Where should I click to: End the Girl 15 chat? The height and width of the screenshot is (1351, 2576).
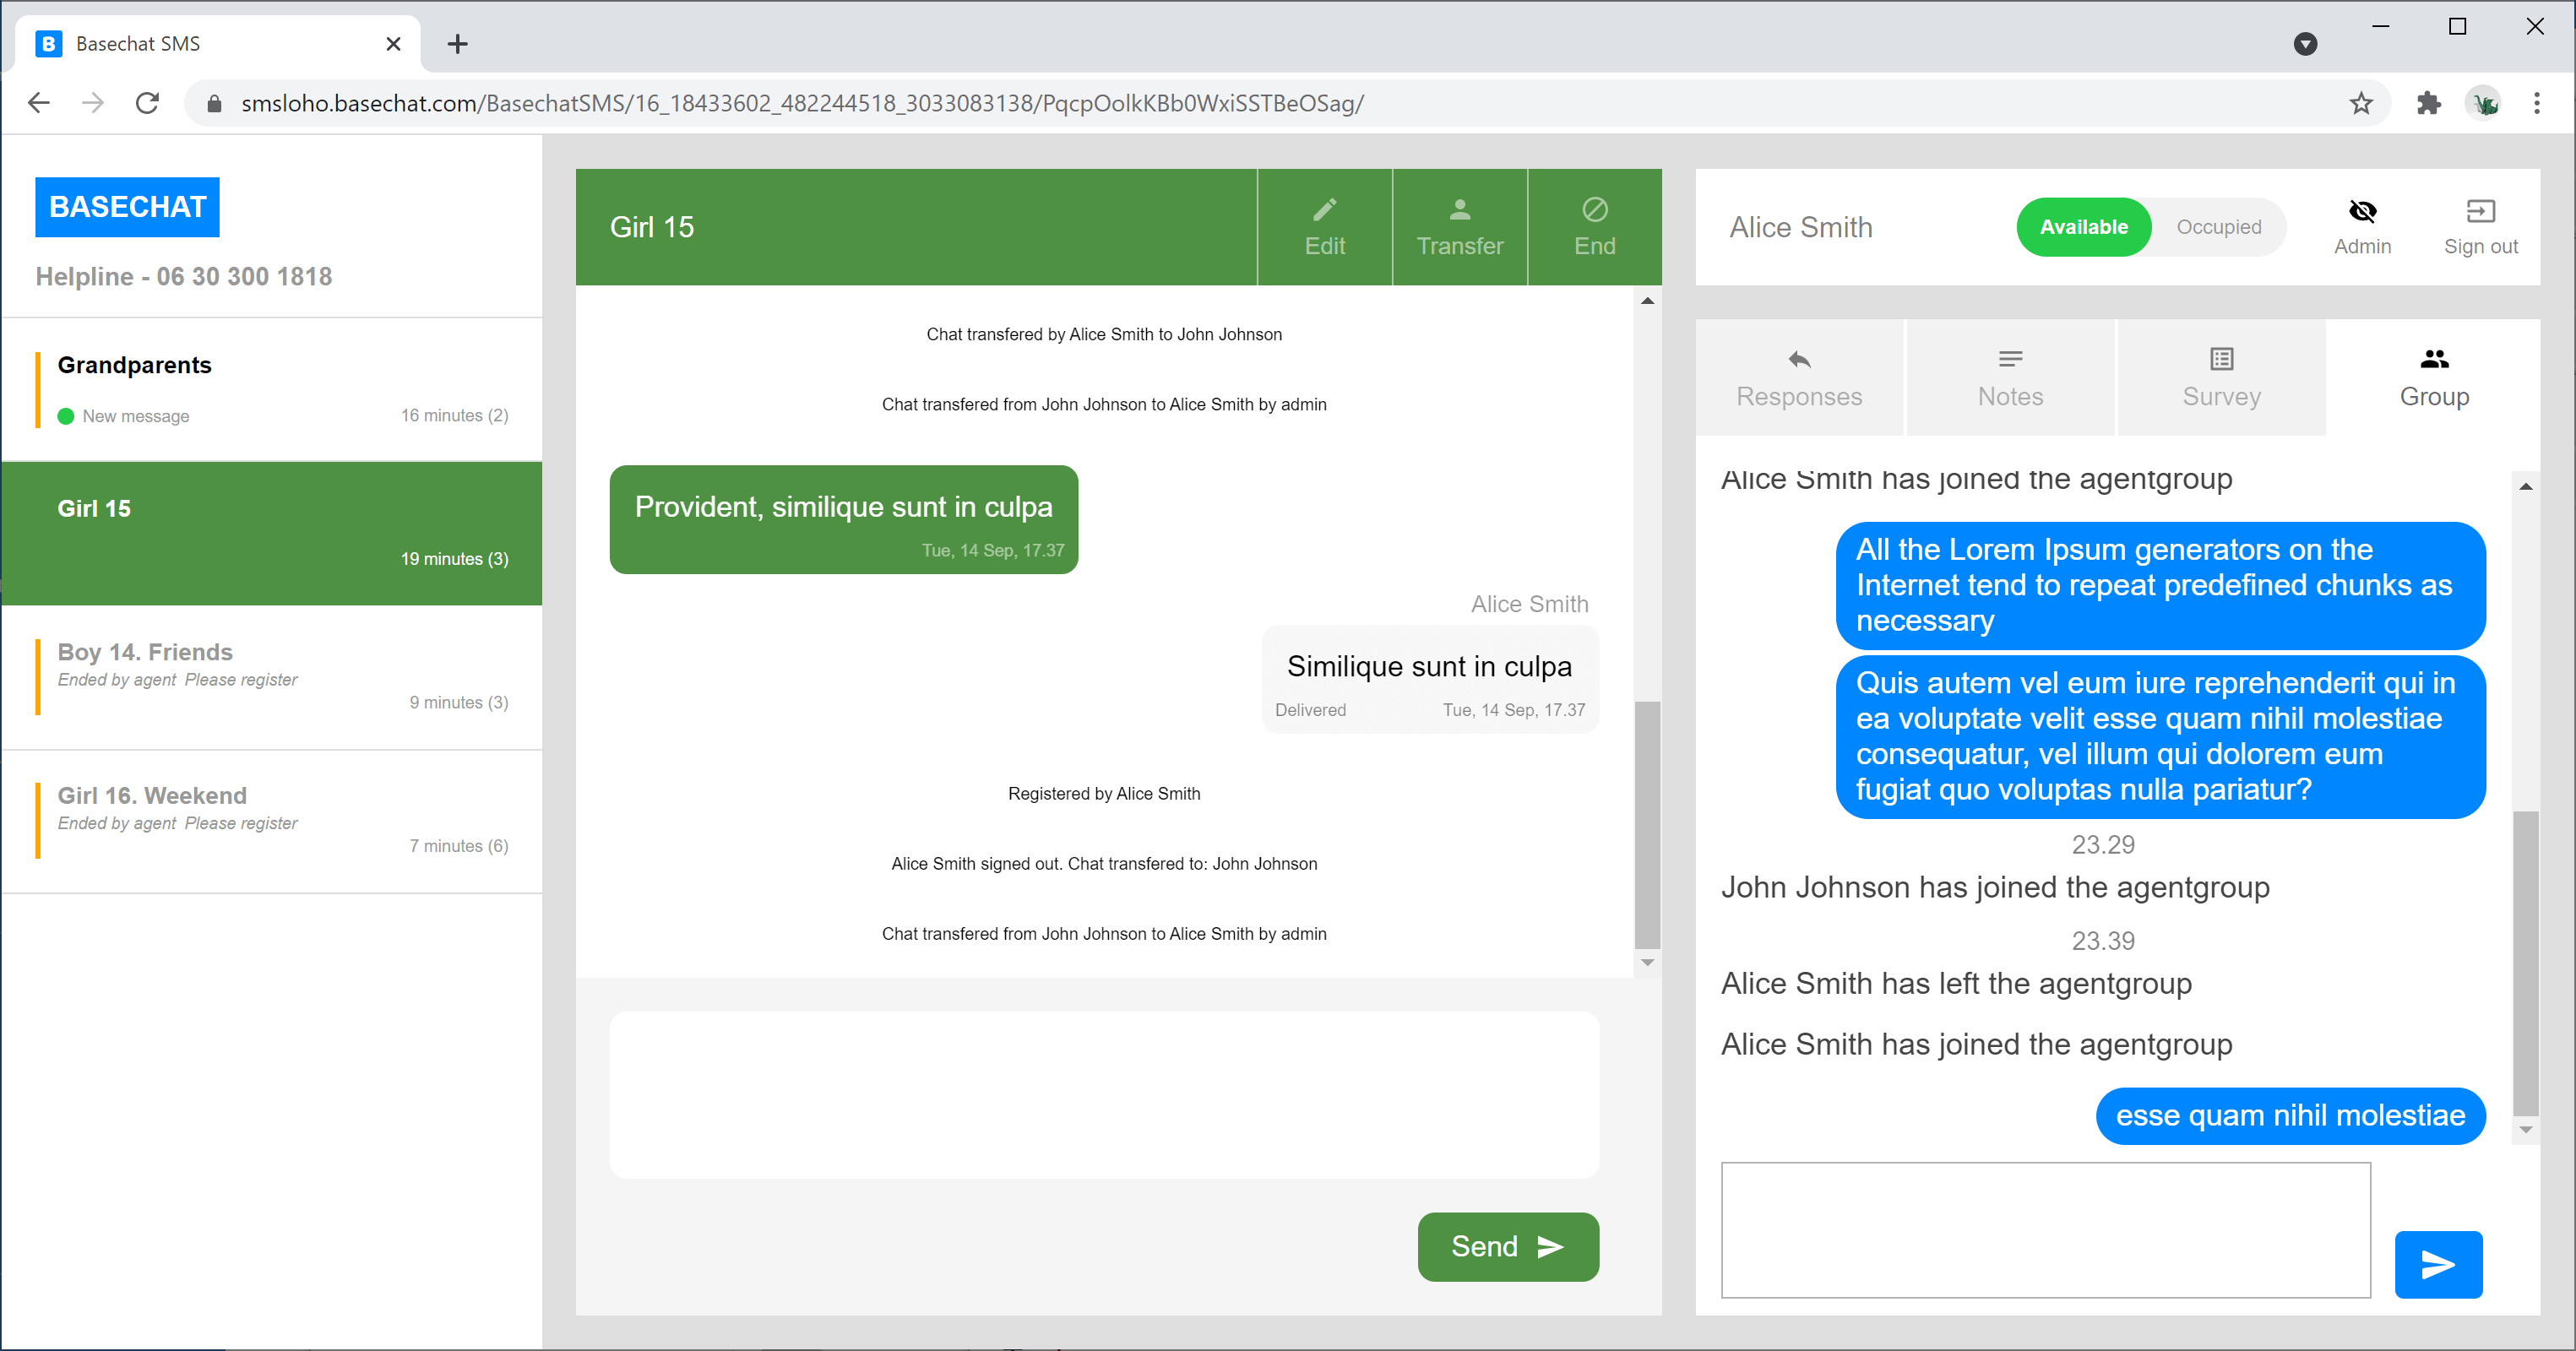tap(1594, 227)
